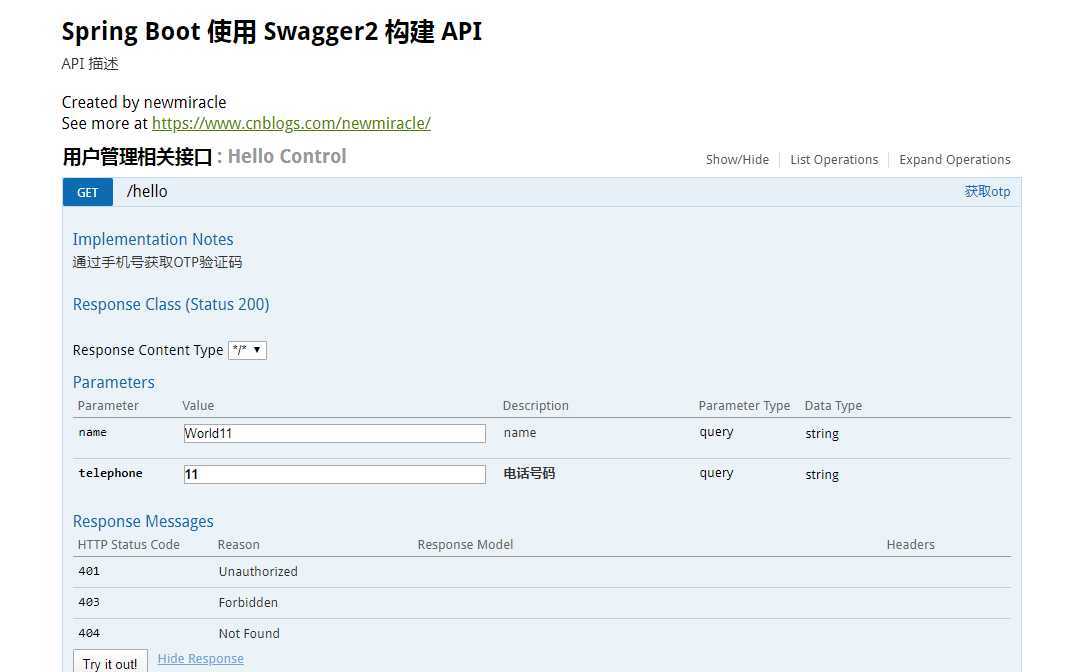
Task: Select the Not Found reason text
Action: [249, 633]
